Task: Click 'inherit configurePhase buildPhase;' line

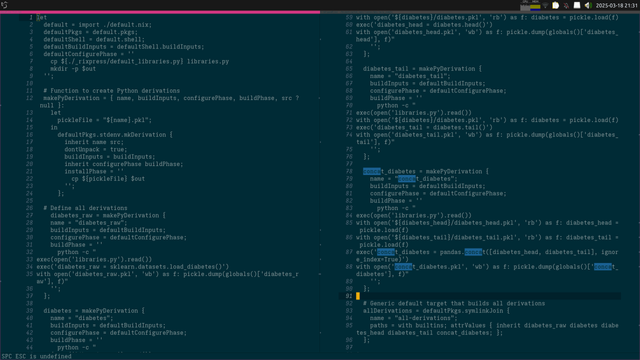Action: pos(124,164)
